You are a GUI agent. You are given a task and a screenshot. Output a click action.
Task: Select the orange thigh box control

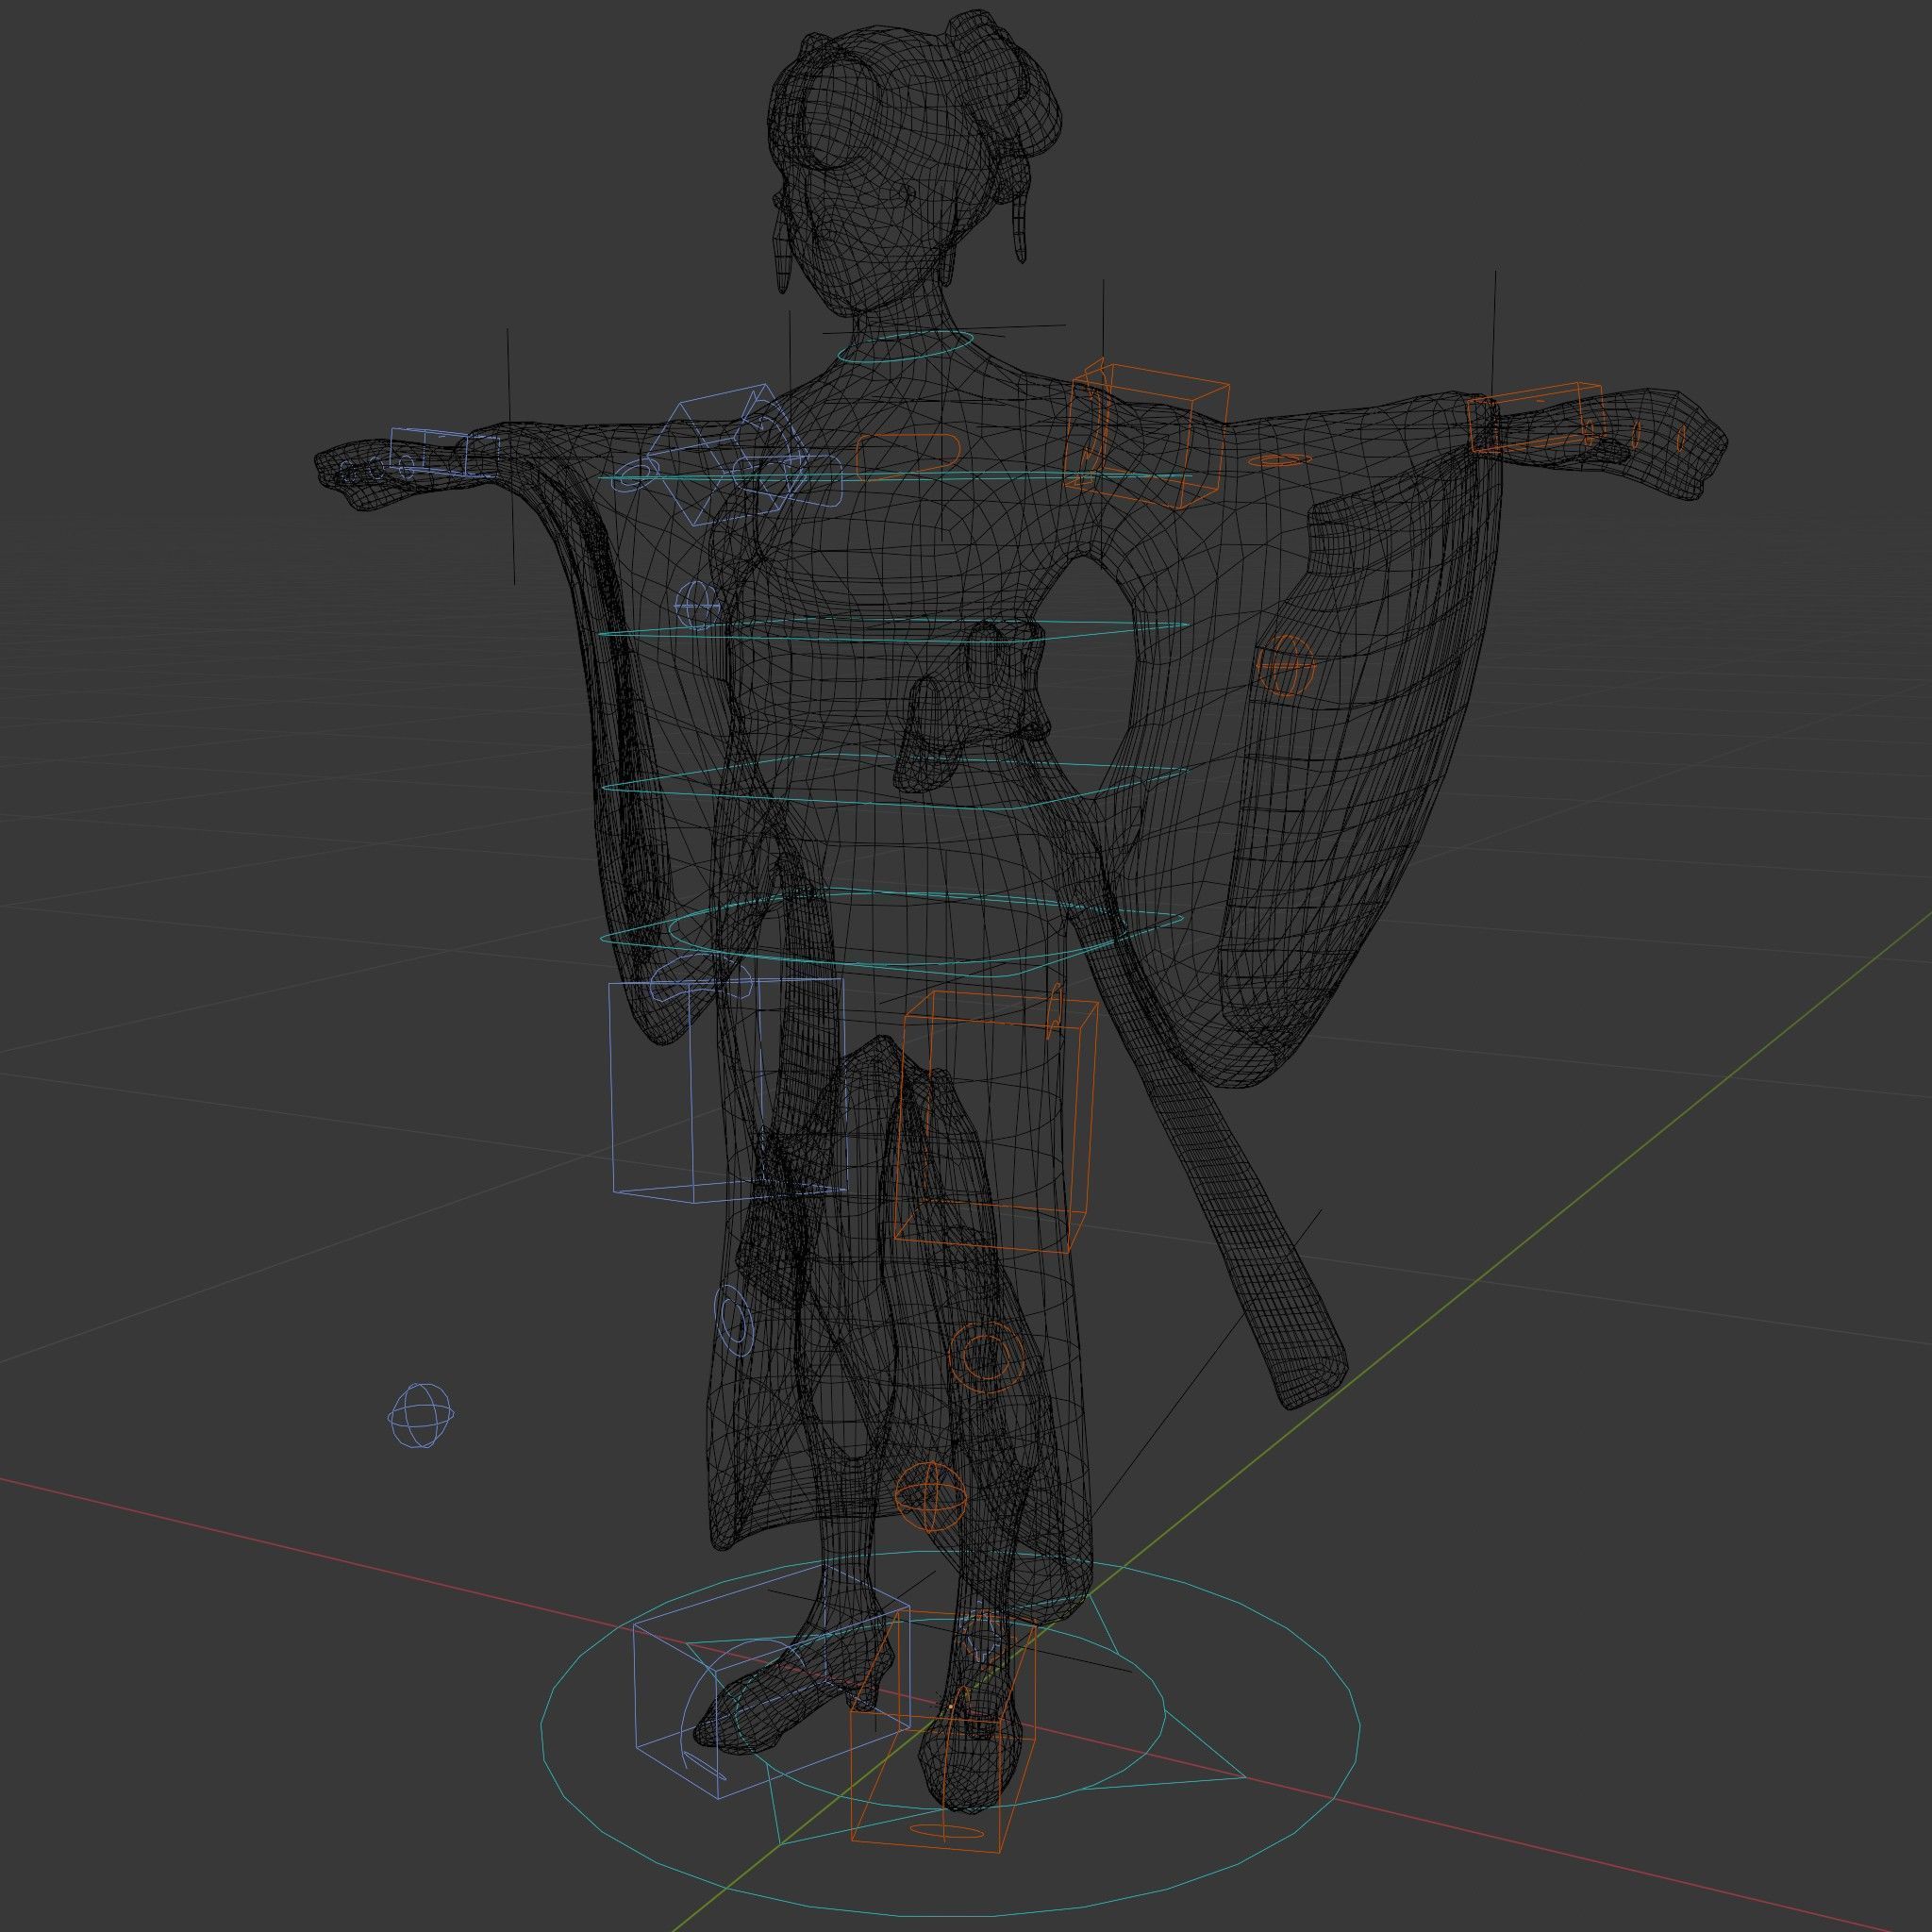997,1123
